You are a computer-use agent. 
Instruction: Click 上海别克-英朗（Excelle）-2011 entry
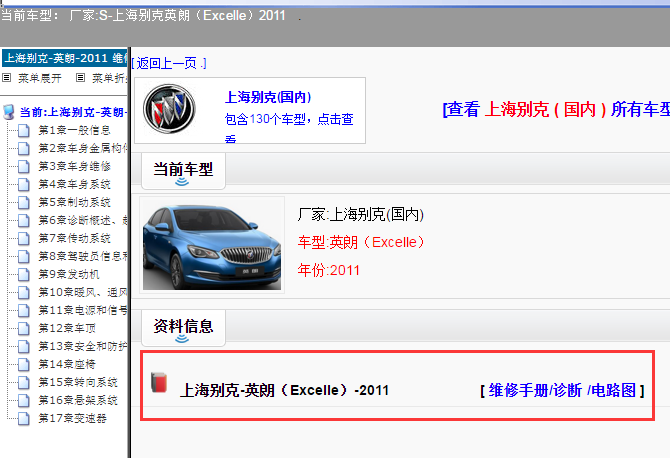tap(285, 390)
